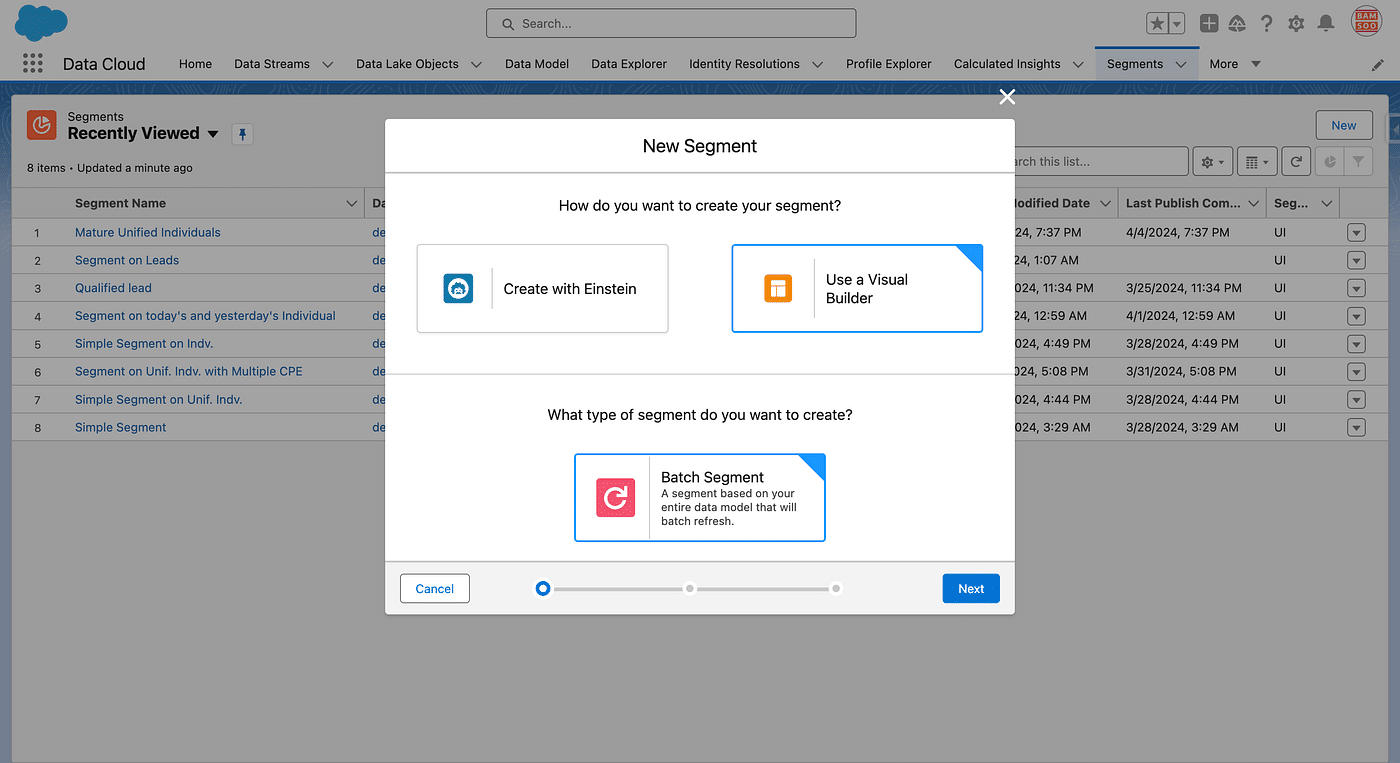The width and height of the screenshot is (1400, 763).
Task: Click the pin list view icon
Action: [242, 134]
